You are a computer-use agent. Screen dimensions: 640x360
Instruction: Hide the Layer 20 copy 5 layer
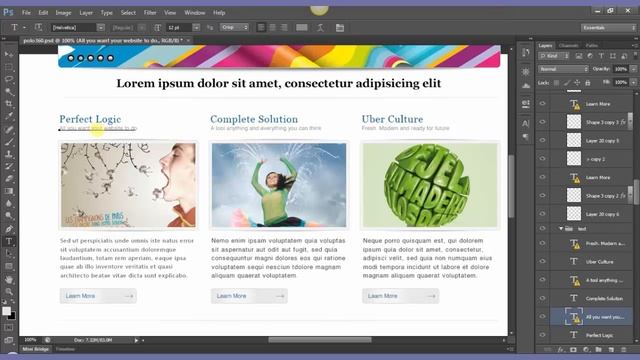542,140
